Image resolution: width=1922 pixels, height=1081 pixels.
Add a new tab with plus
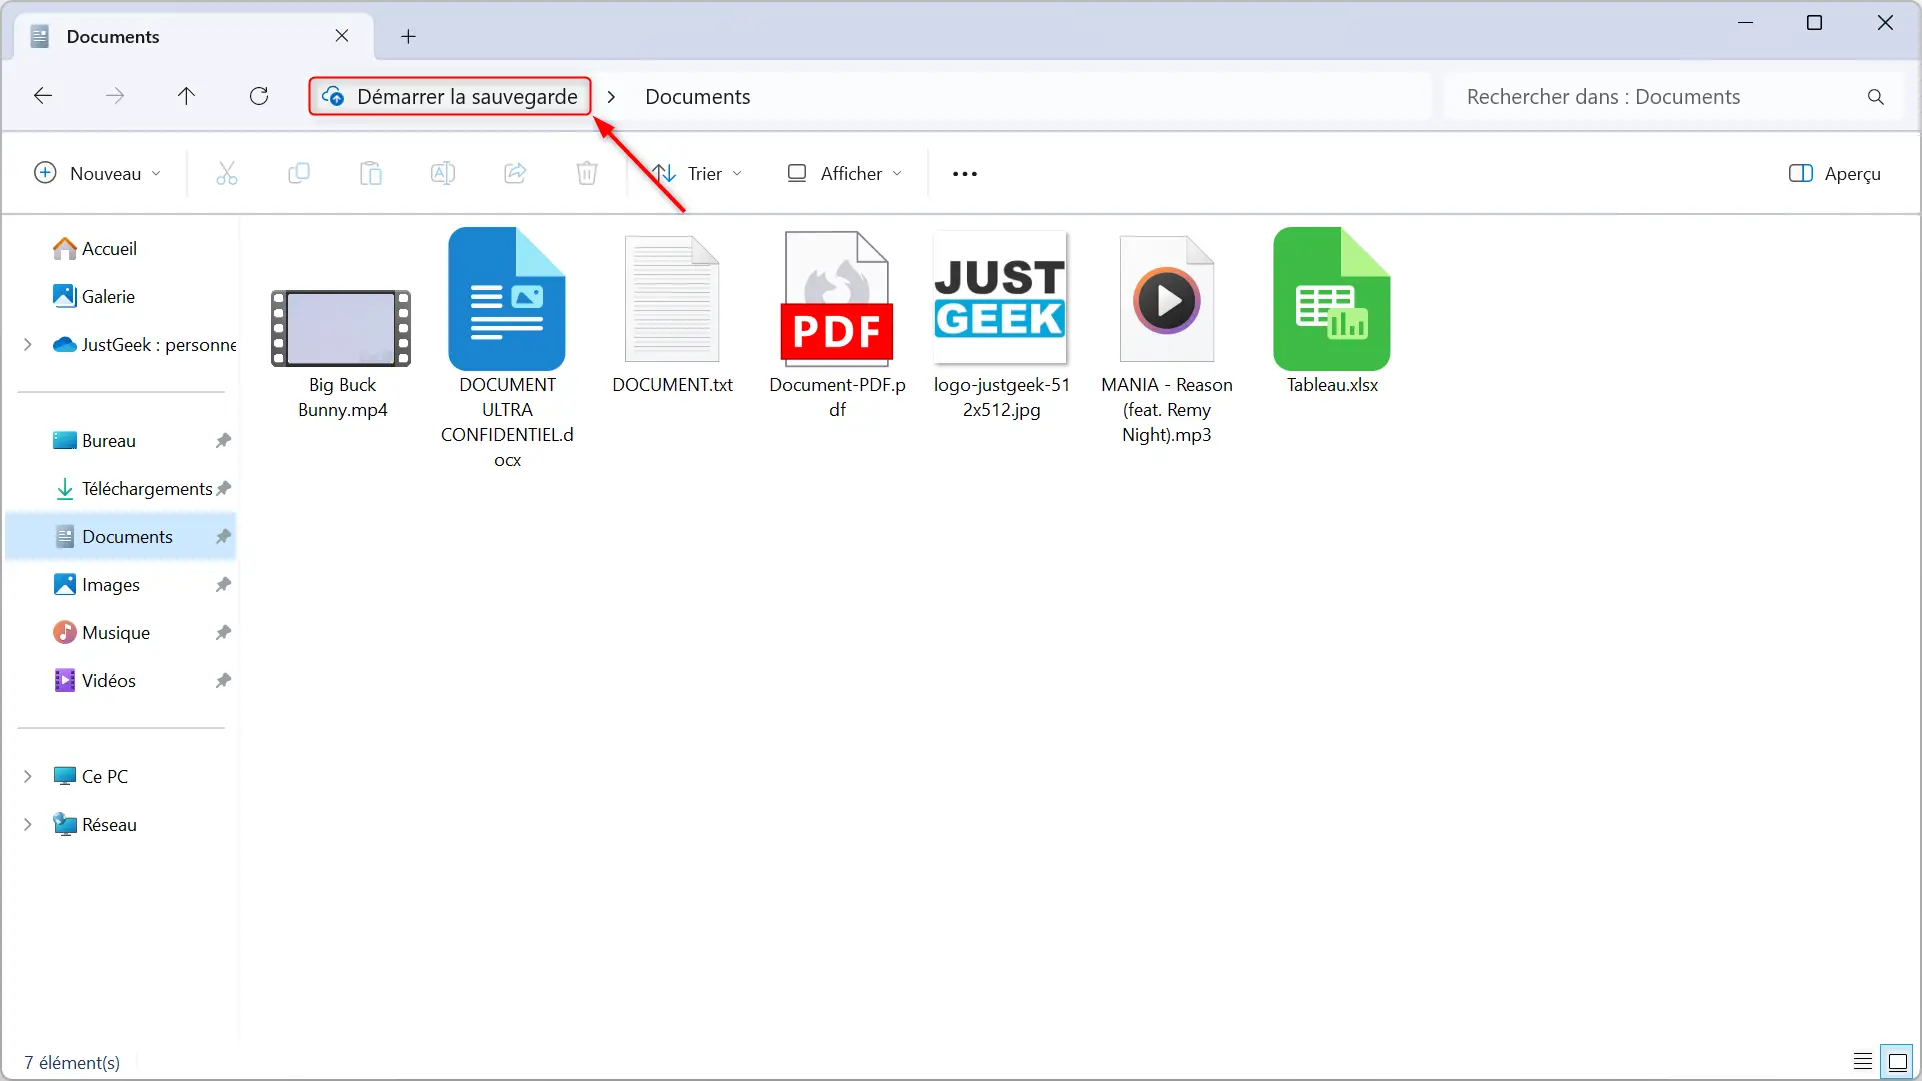[x=408, y=37]
